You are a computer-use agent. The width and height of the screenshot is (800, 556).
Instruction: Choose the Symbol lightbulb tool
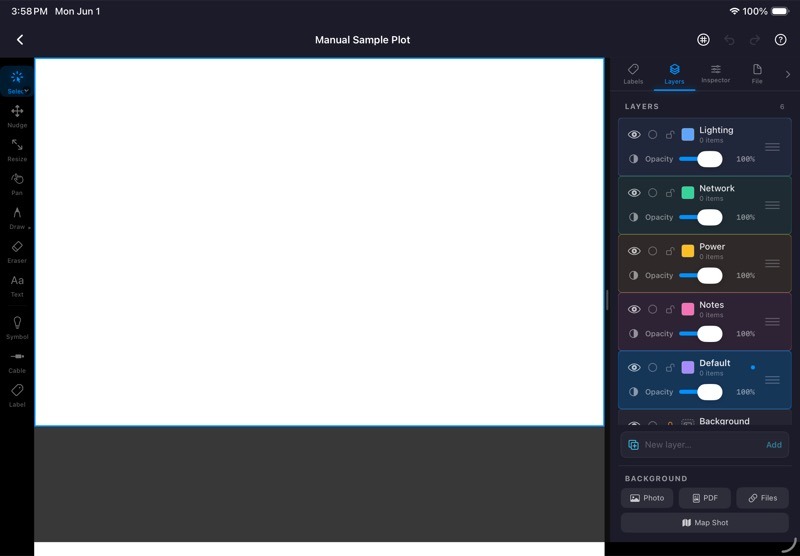click(x=17, y=328)
